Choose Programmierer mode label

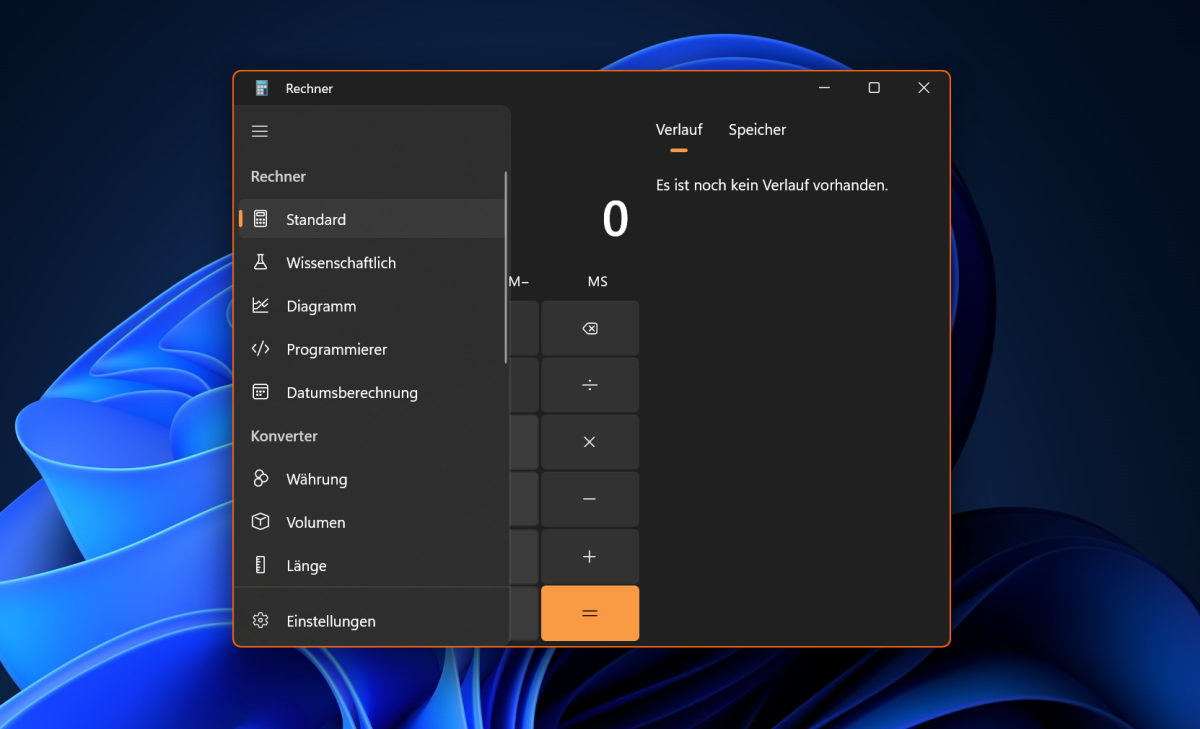[x=337, y=349]
